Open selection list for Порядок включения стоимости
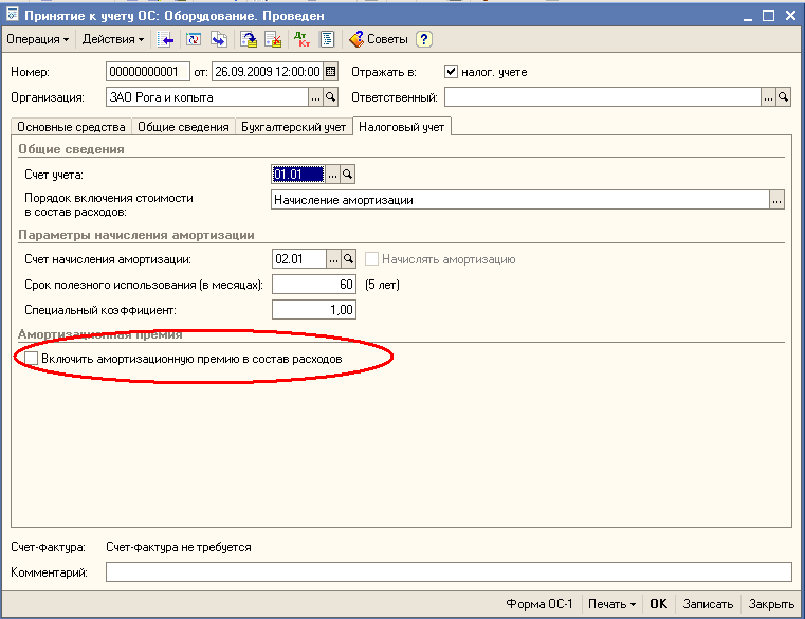 tap(777, 200)
